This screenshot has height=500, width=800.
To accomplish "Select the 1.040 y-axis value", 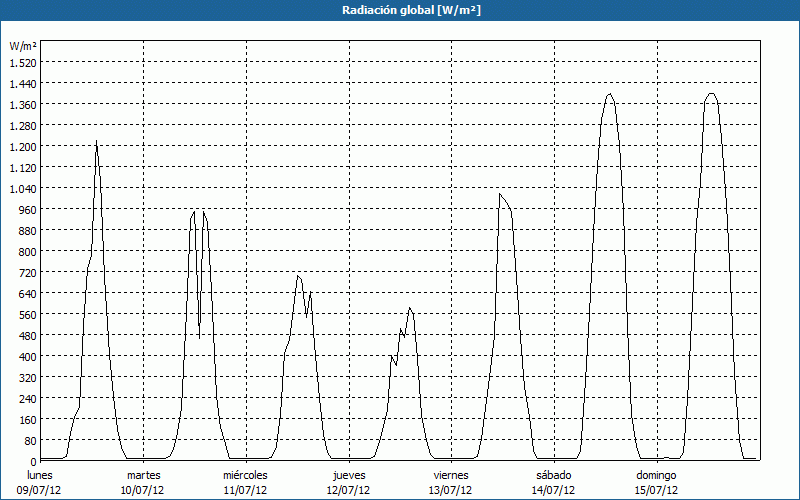I will 23,188.
